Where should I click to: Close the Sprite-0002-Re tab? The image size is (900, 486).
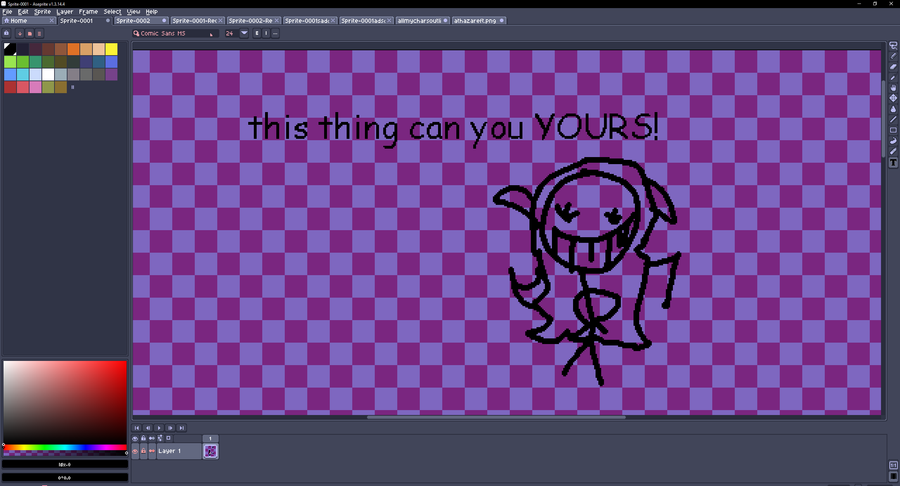[x=277, y=21]
